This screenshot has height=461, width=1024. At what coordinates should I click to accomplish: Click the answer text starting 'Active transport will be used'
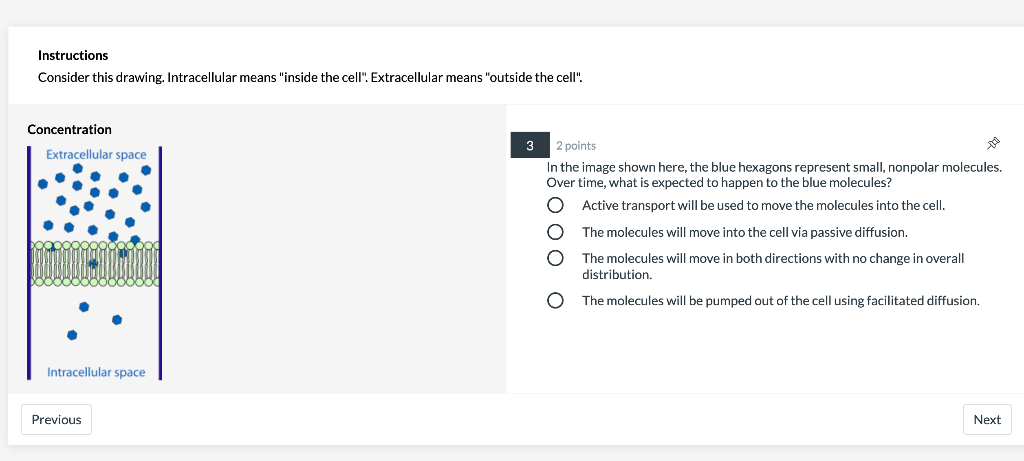pyautogui.click(x=763, y=205)
